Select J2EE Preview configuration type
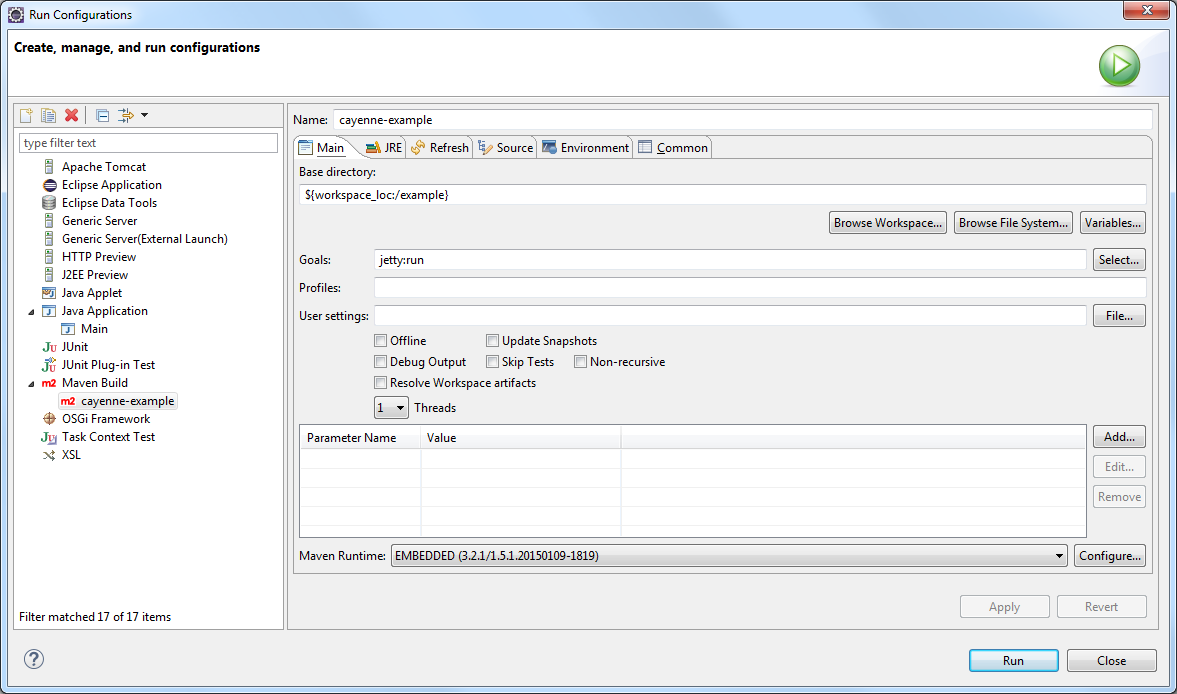The height and width of the screenshot is (694, 1177). point(95,275)
